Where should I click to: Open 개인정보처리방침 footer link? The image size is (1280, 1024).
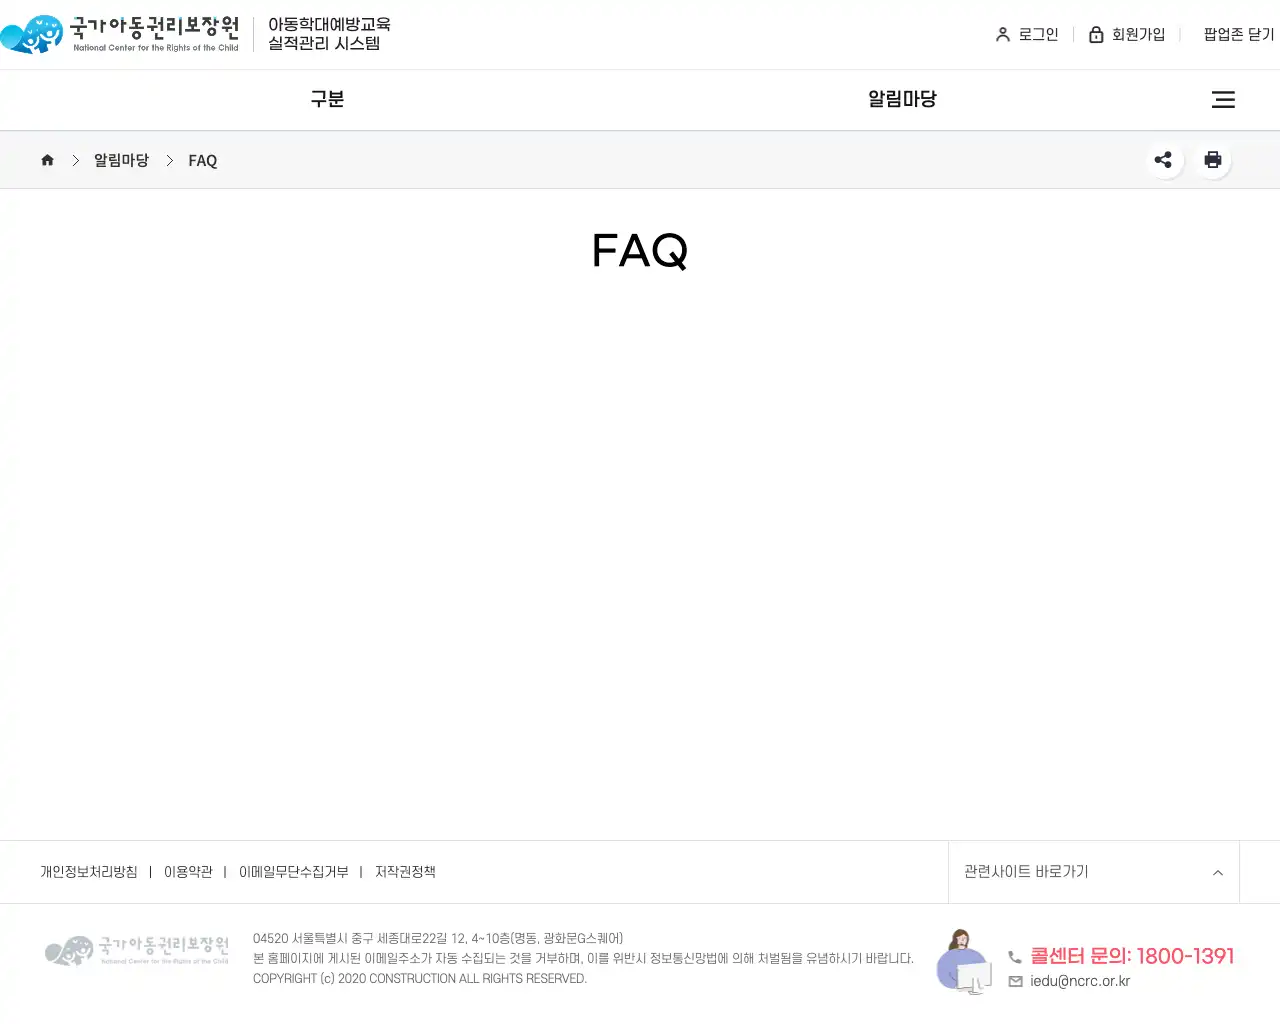88,872
